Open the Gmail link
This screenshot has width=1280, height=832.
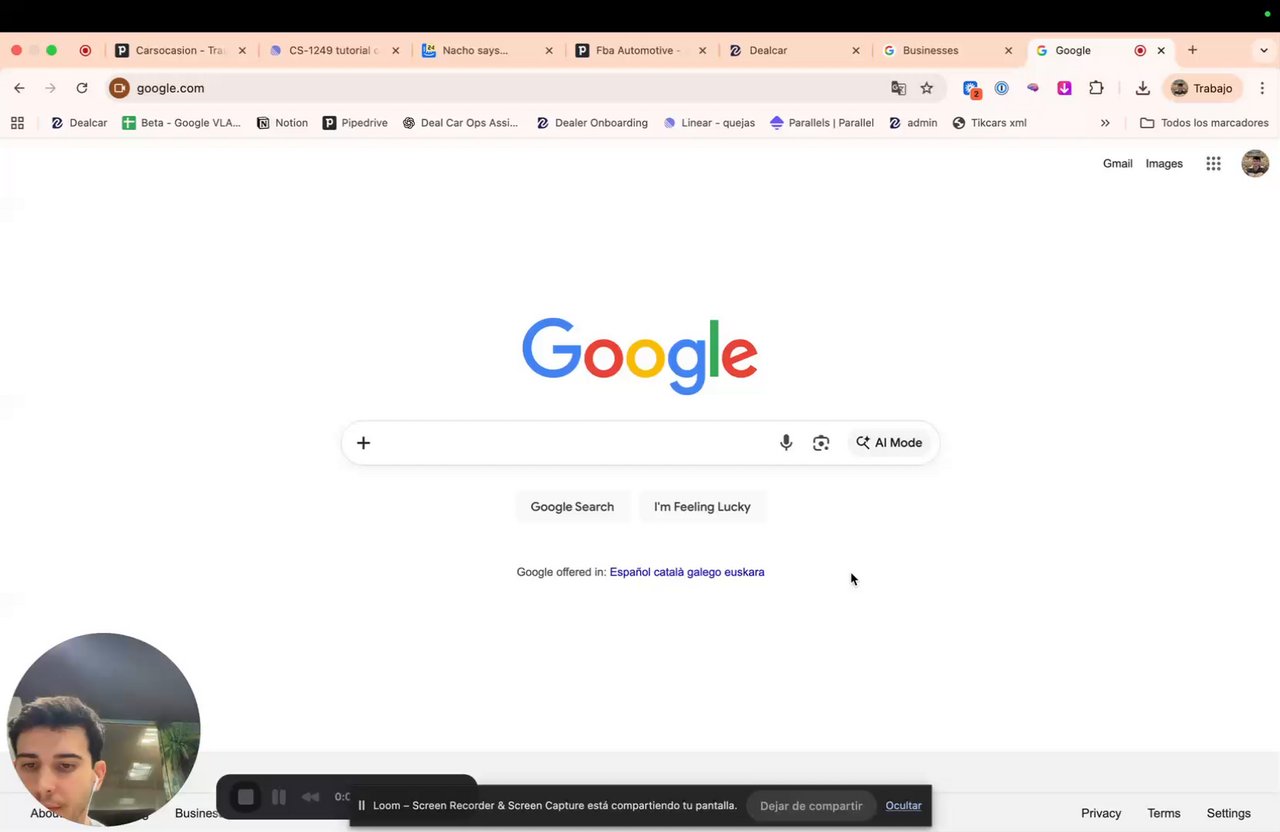pos(1117,164)
